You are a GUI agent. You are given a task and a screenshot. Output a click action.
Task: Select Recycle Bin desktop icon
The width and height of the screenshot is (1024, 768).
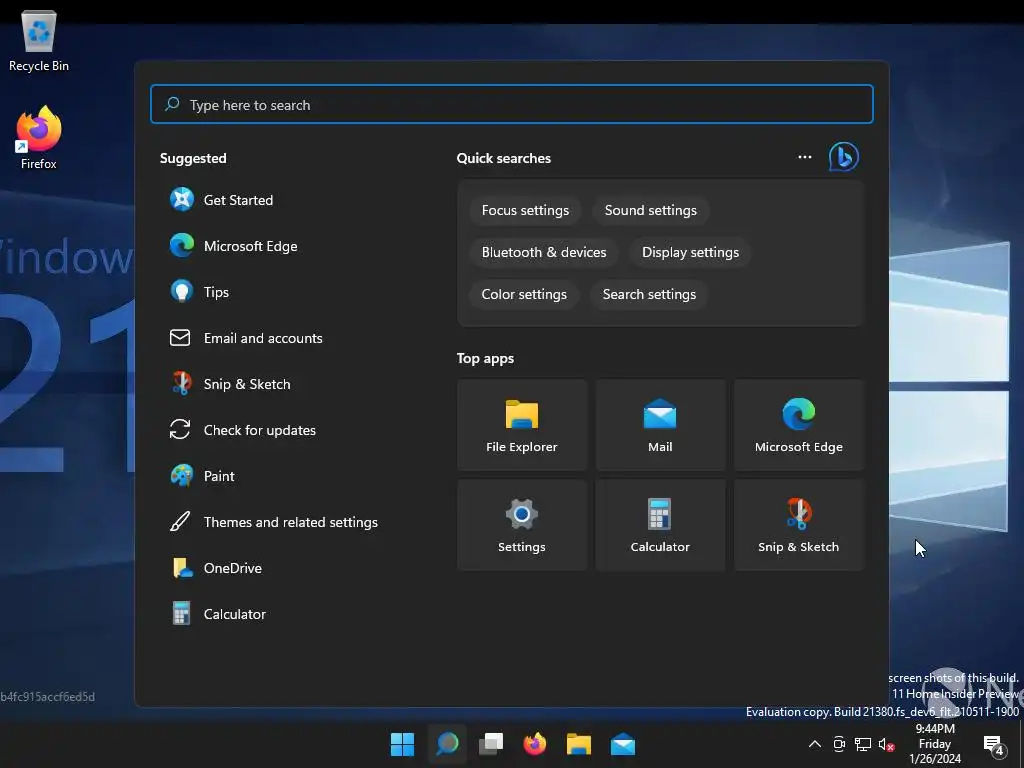(39, 41)
